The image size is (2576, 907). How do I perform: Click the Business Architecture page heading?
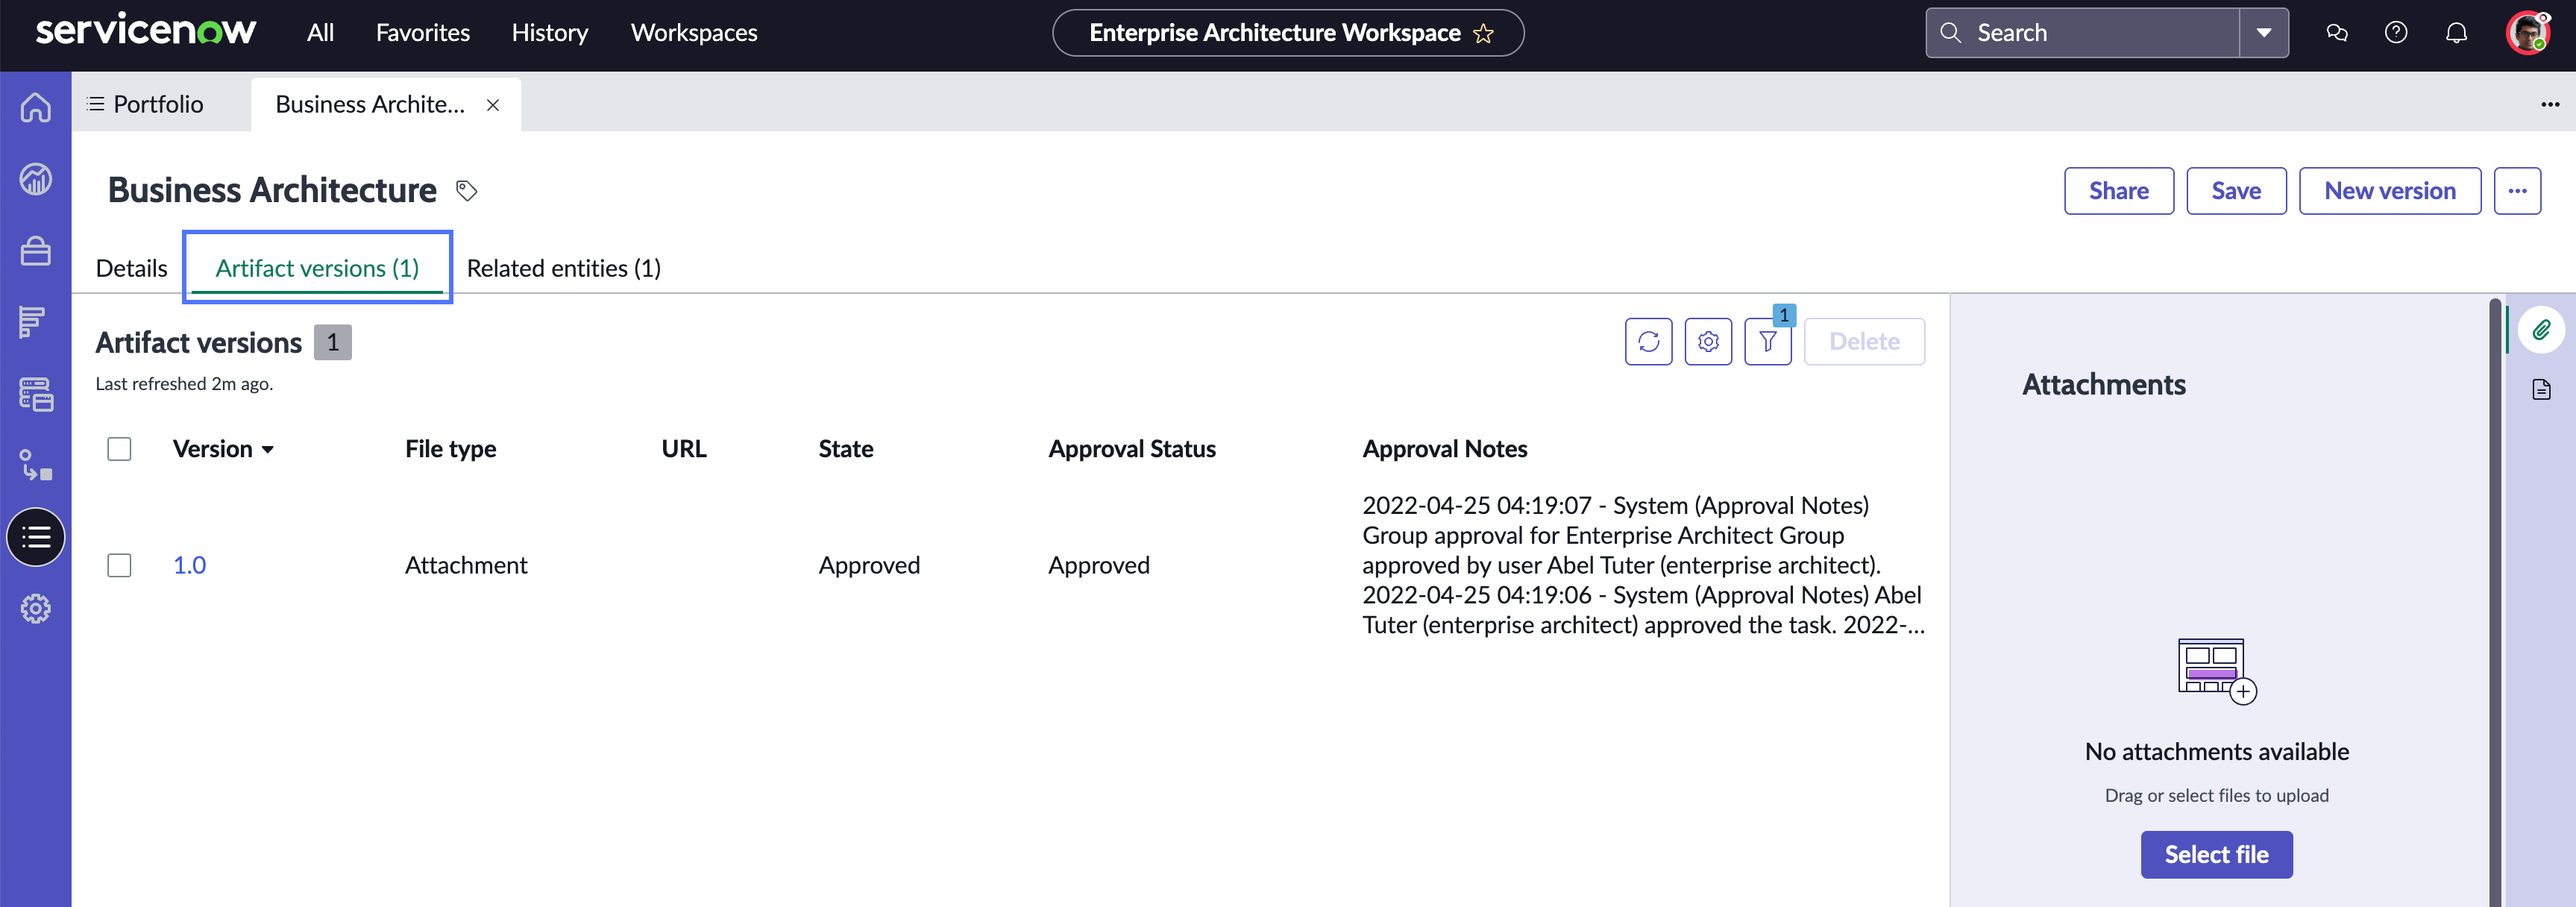tap(272, 190)
